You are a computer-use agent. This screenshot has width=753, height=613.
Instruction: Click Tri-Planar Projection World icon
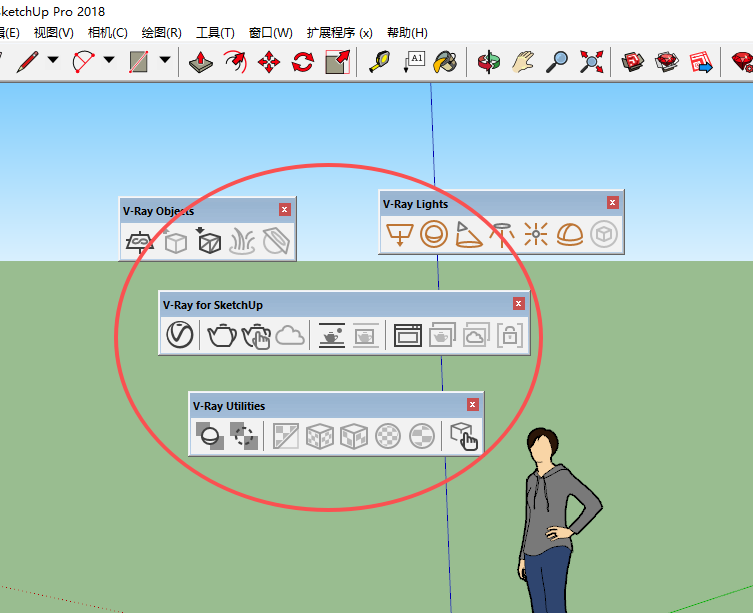(x=320, y=436)
